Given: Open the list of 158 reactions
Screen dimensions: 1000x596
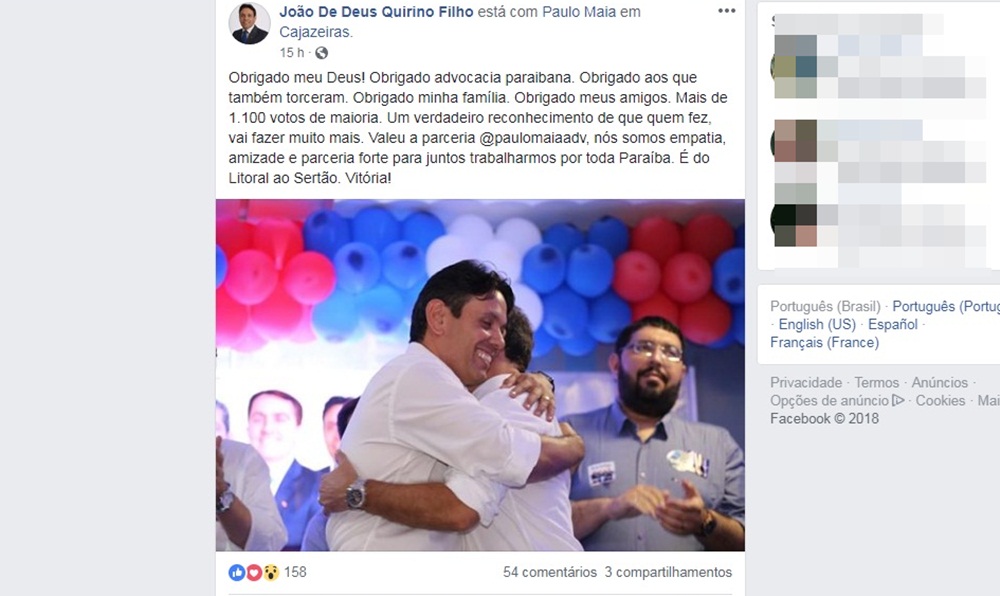Looking at the screenshot, I should (295, 572).
